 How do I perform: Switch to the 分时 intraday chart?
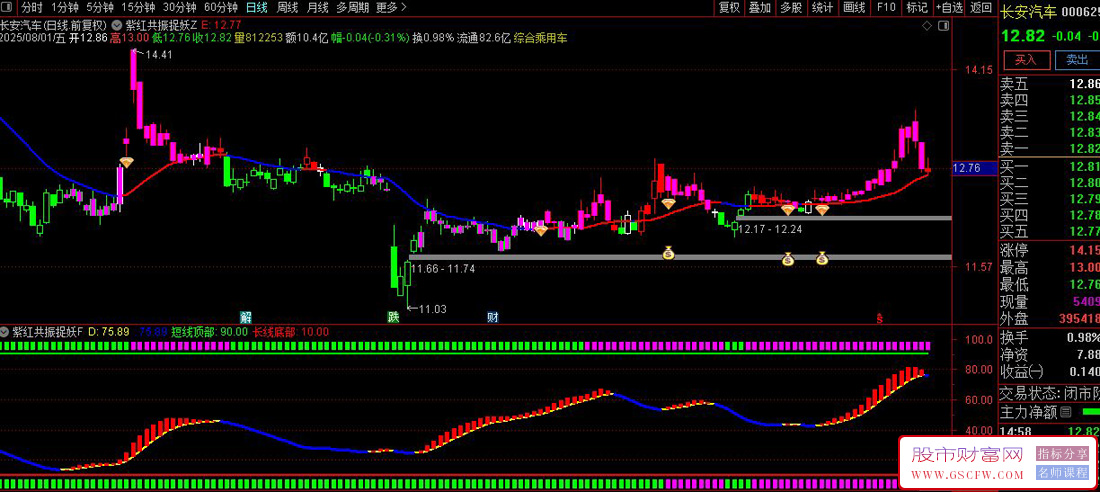[32, 8]
